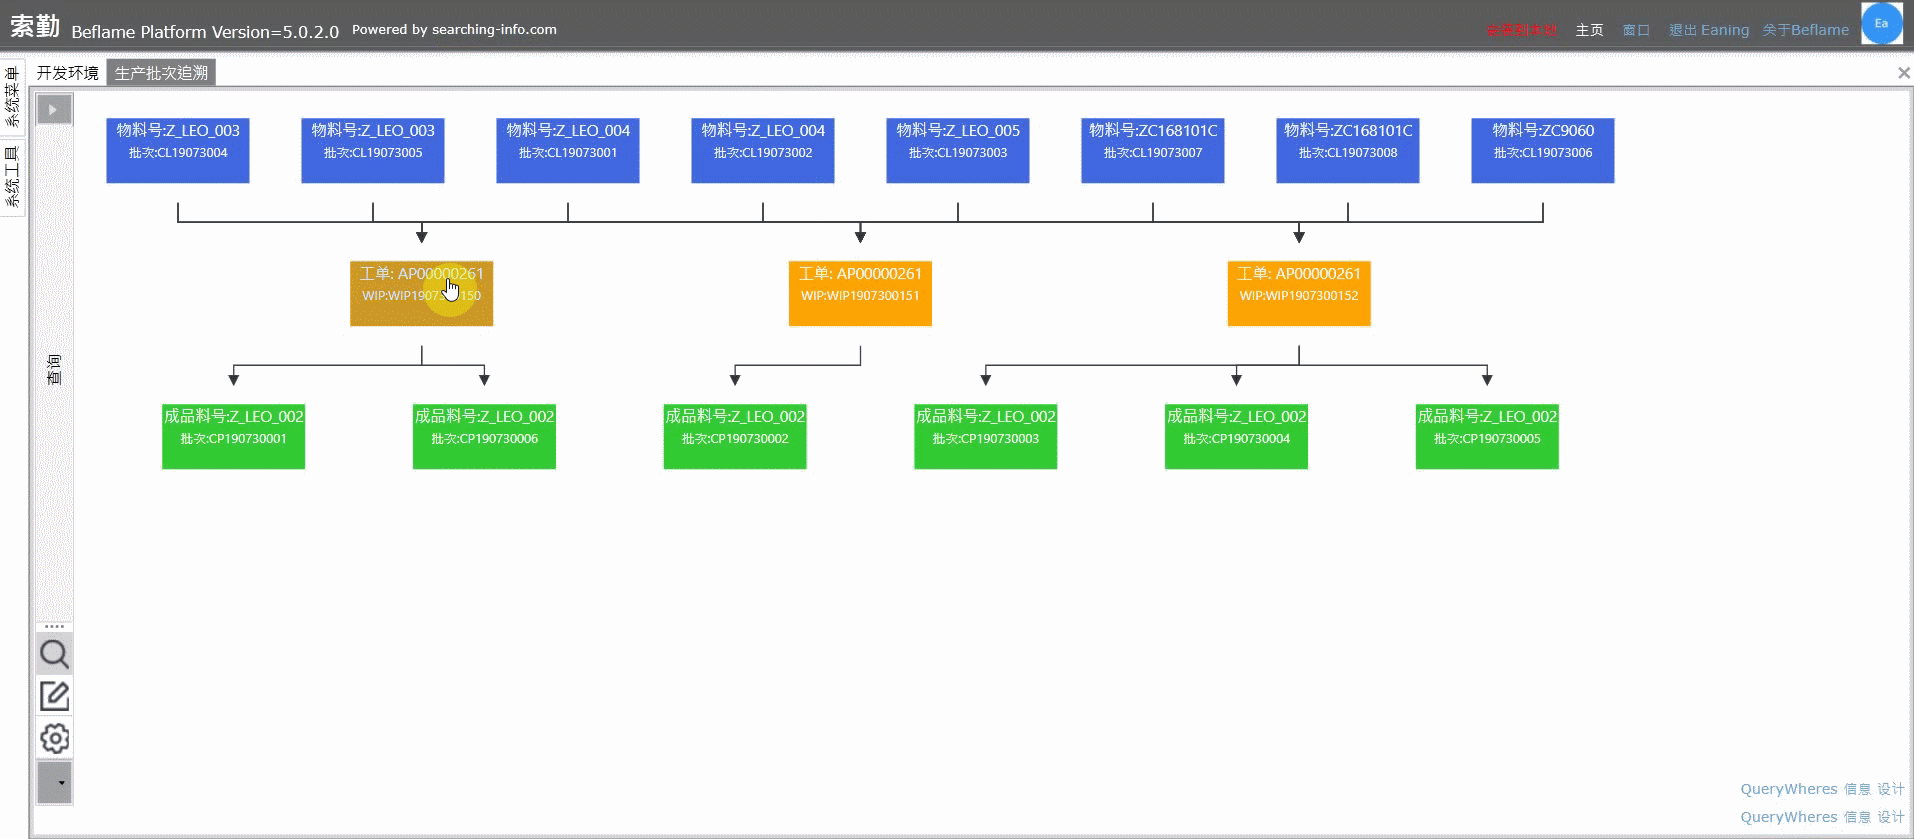Screen dimensions: 1914x839
Task: Click the Ea user avatar icon
Action: pyautogui.click(x=1881, y=23)
